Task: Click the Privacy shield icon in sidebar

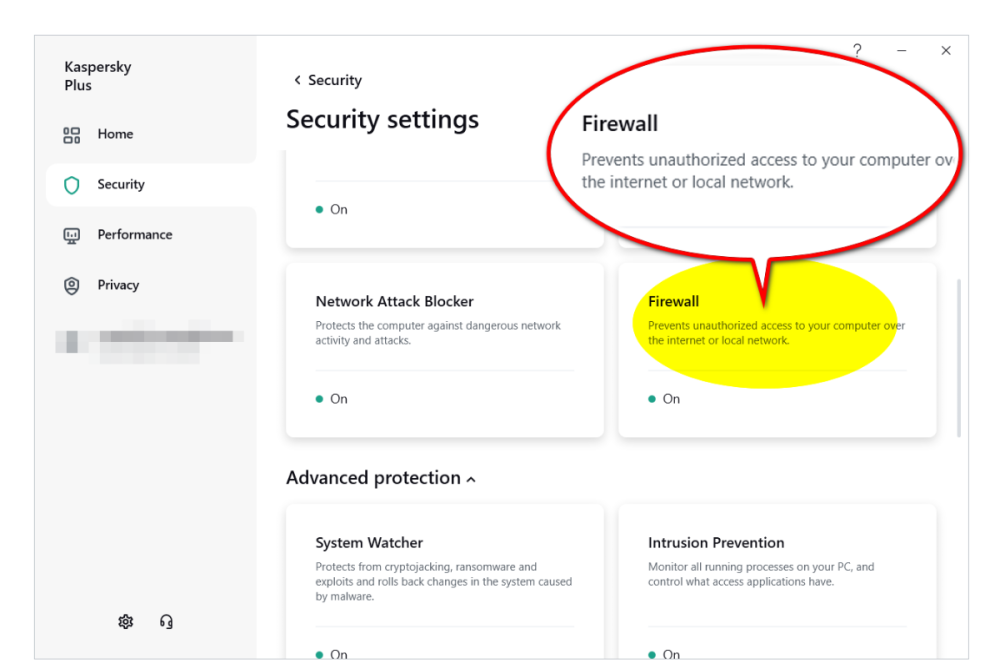Action: [72, 285]
